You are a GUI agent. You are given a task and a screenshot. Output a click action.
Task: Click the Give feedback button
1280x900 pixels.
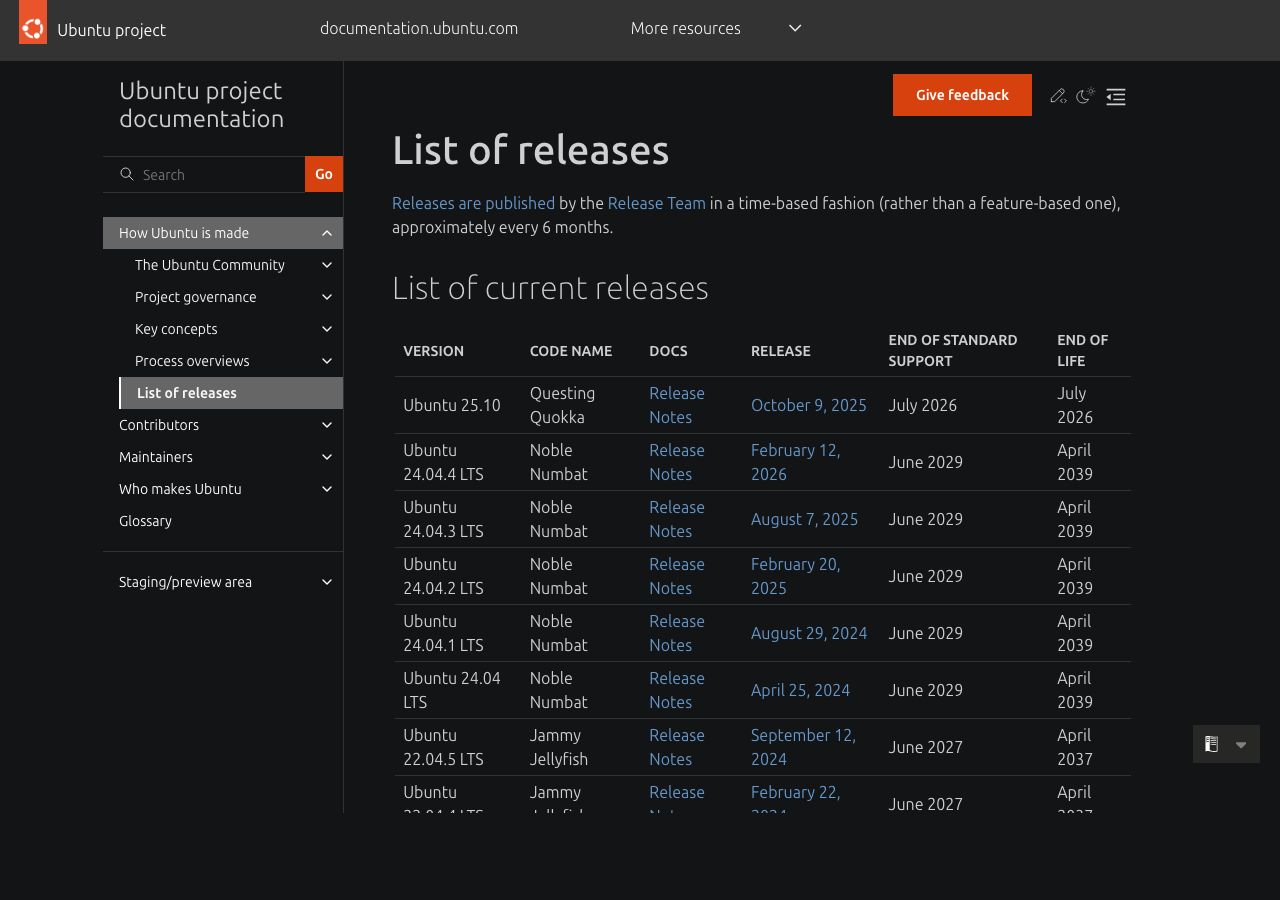[961, 94]
